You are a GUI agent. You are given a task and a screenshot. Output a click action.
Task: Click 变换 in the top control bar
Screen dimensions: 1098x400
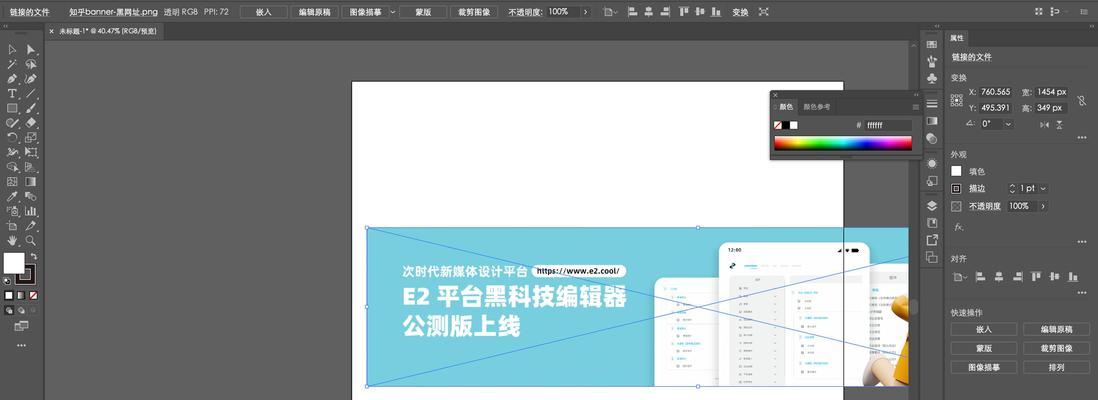coord(740,12)
